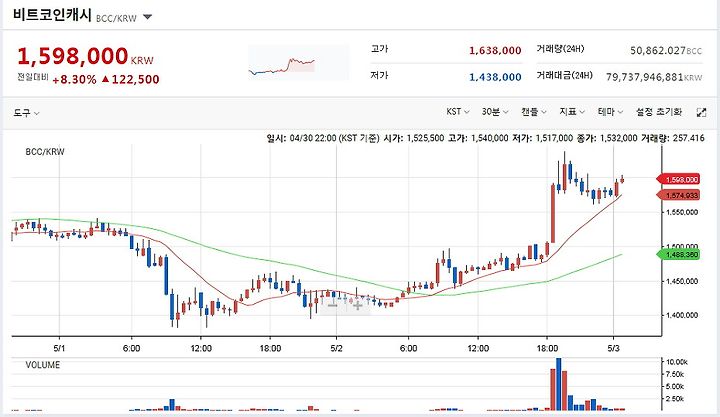
Task: Zoom in chart with plus button
Action: pyautogui.click(x=357, y=305)
